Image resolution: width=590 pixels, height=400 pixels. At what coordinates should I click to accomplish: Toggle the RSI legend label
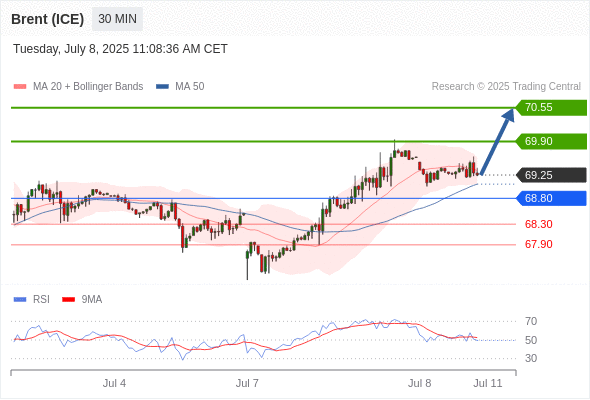[41, 300]
